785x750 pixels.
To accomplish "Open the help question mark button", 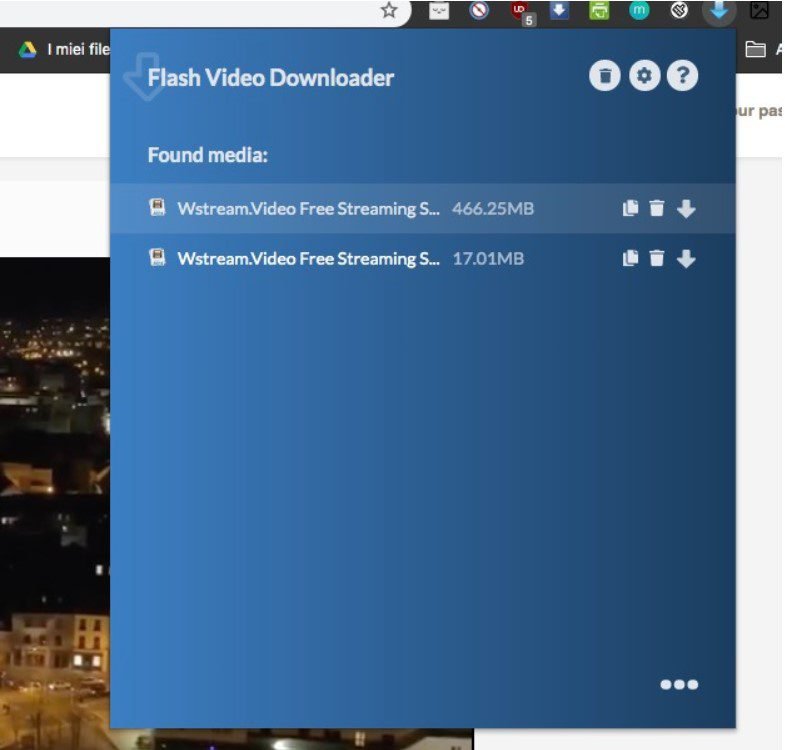I will pos(682,76).
